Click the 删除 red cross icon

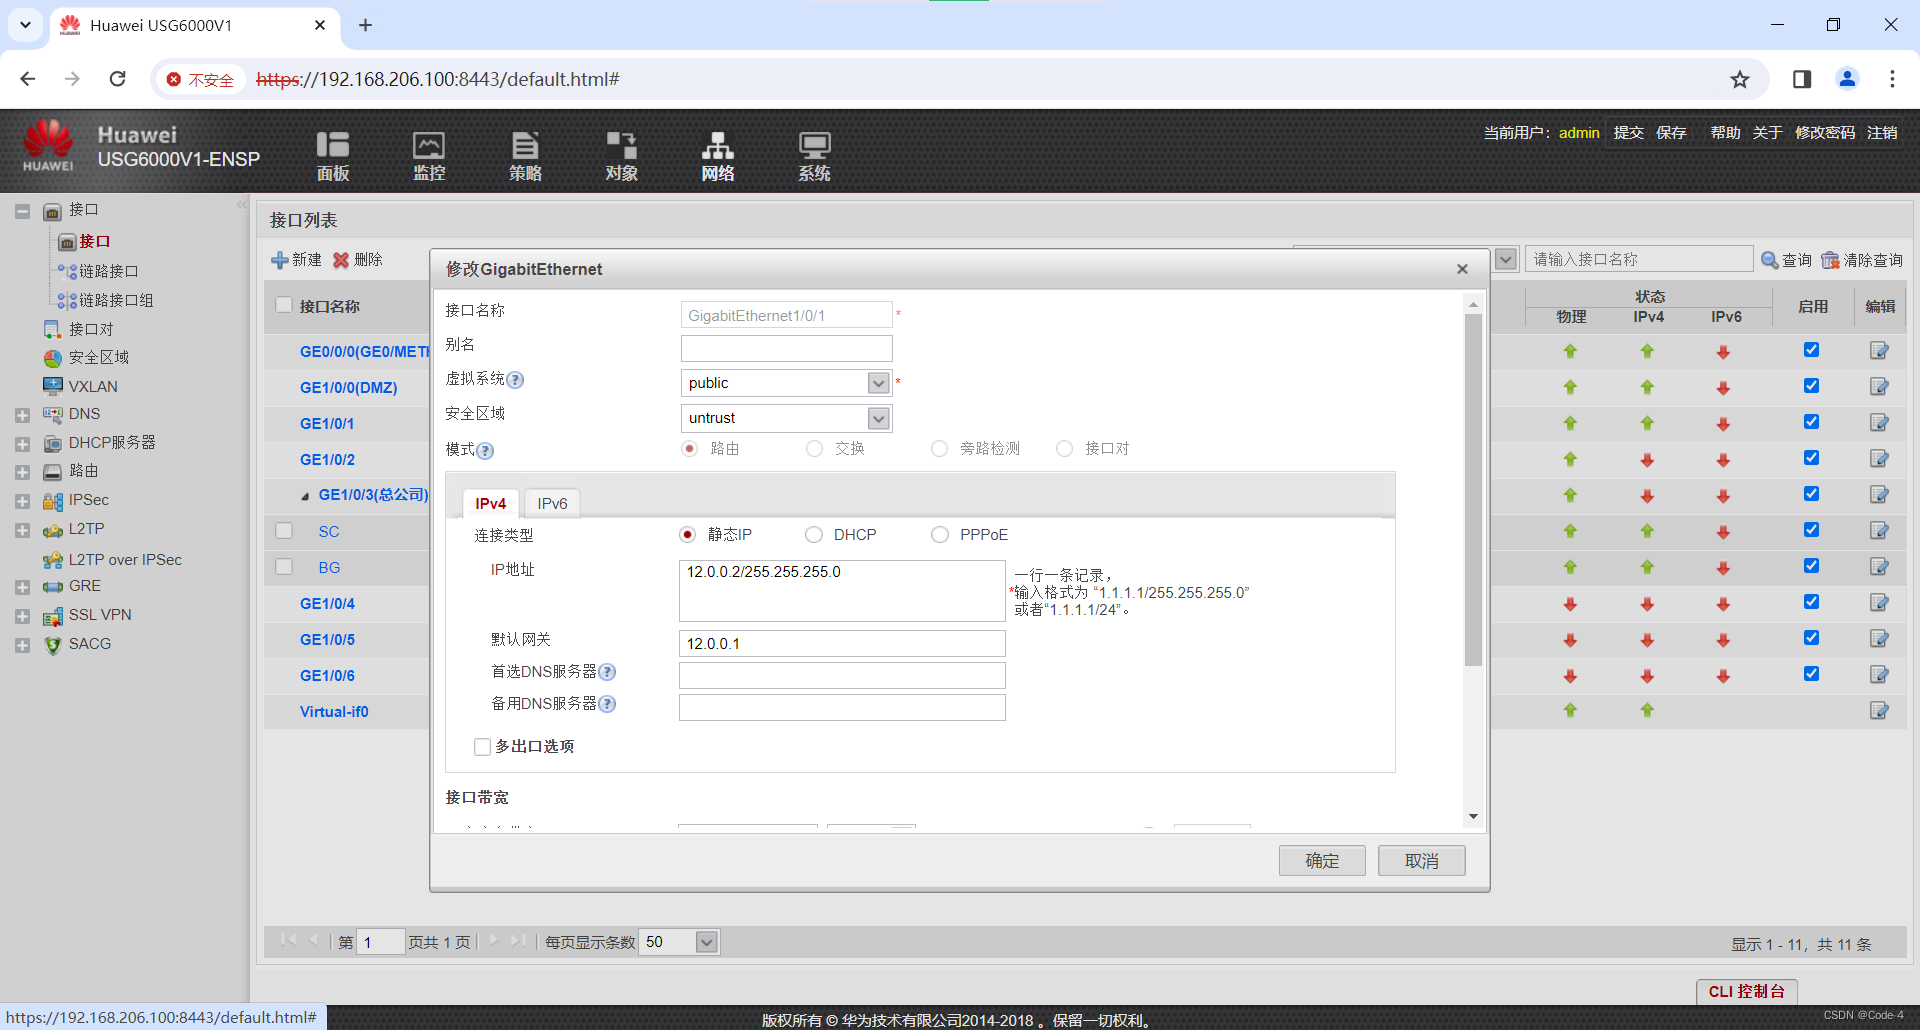[x=341, y=260]
